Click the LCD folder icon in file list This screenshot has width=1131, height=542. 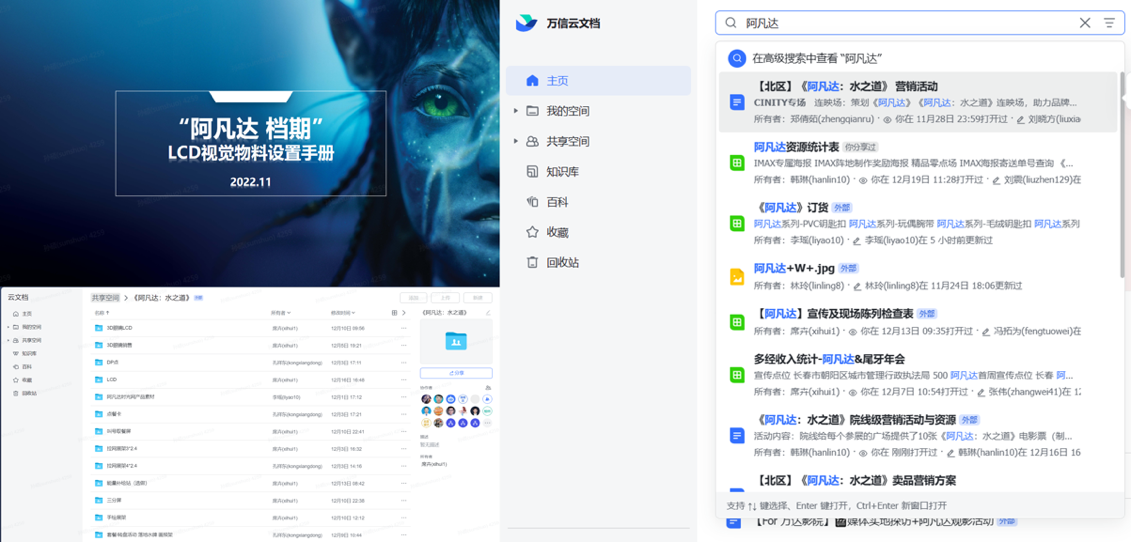click(x=99, y=379)
